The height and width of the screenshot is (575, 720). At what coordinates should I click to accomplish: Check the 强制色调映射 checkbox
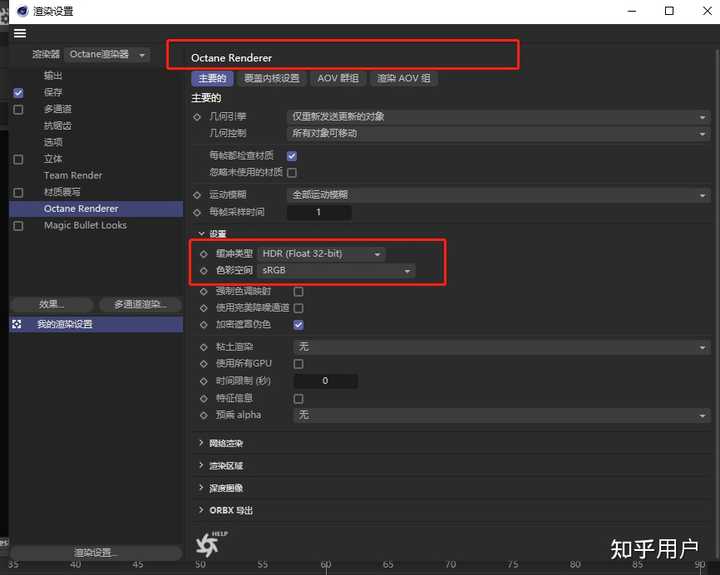coord(298,292)
